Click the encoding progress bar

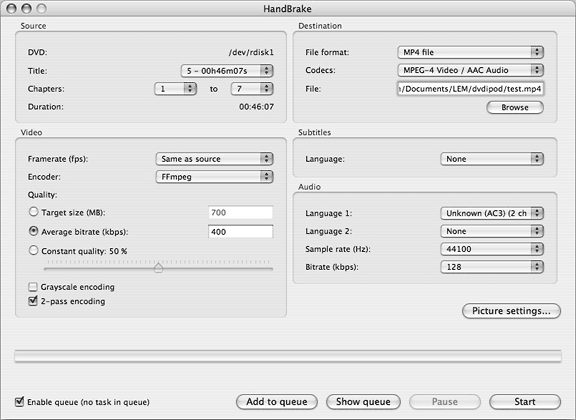(288, 356)
